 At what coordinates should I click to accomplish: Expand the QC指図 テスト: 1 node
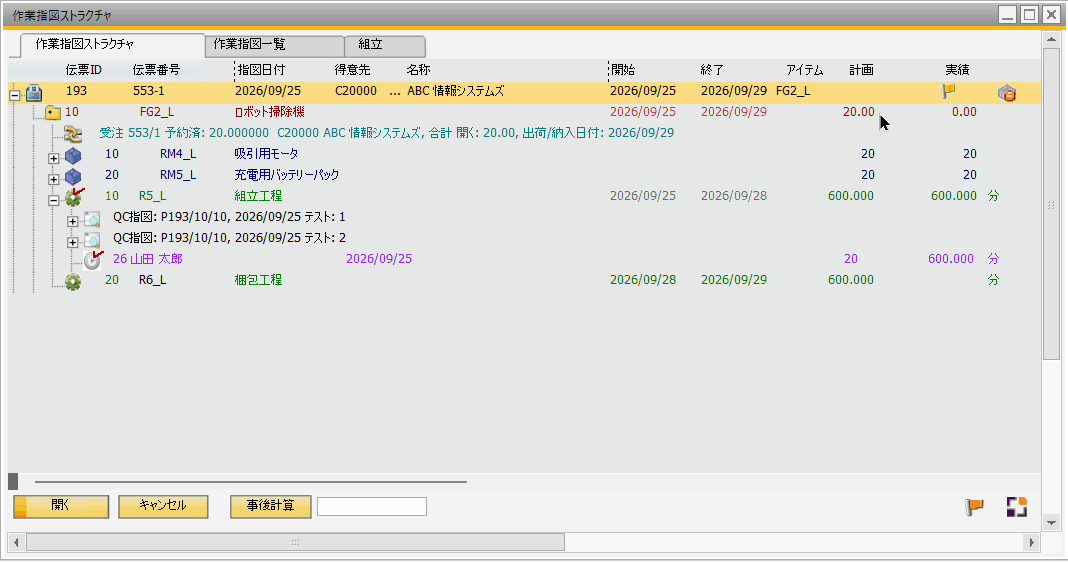tap(73, 221)
